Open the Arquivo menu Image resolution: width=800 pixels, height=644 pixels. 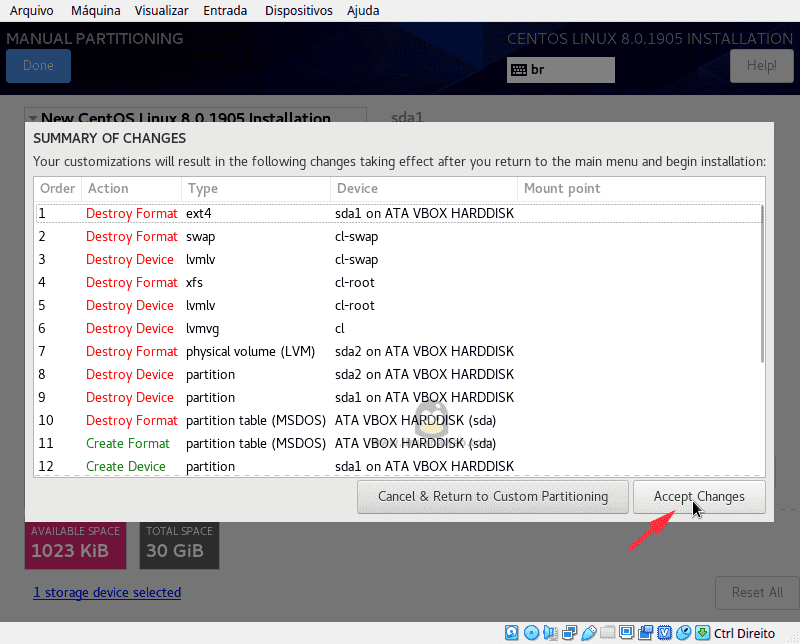32,10
